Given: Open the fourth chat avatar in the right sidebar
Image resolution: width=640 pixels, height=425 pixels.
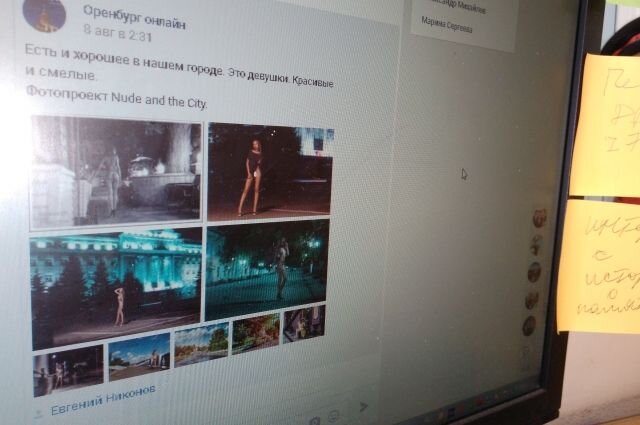Looking at the screenshot, I should click(531, 300).
